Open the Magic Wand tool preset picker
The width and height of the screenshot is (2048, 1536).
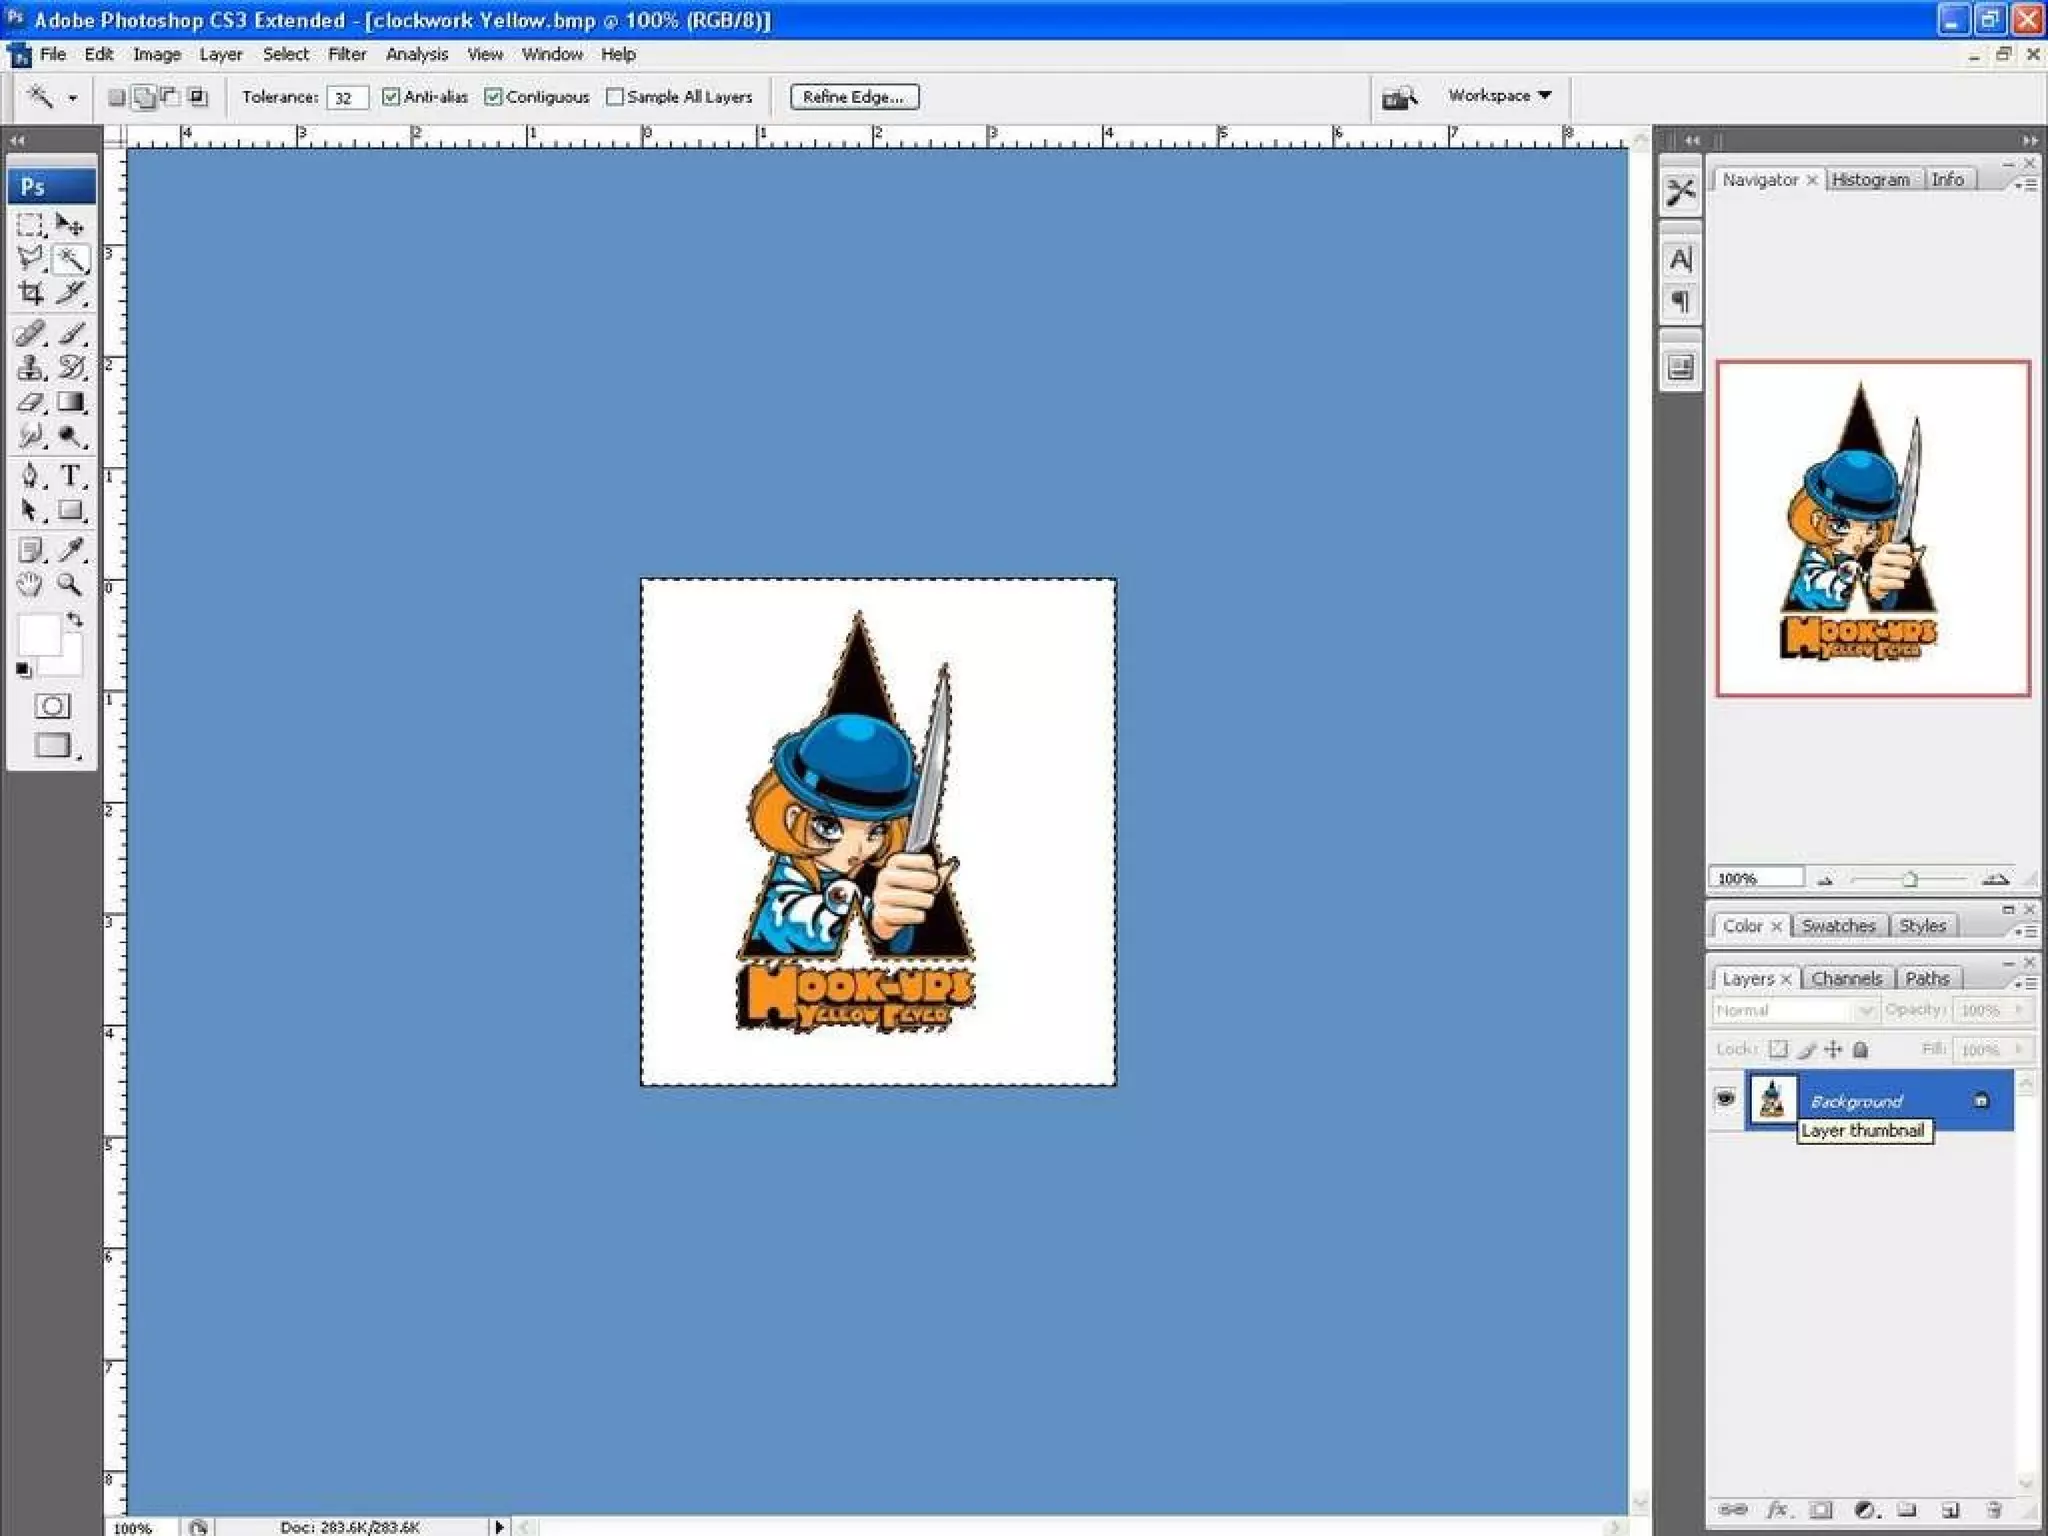click(x=72, y=98)
